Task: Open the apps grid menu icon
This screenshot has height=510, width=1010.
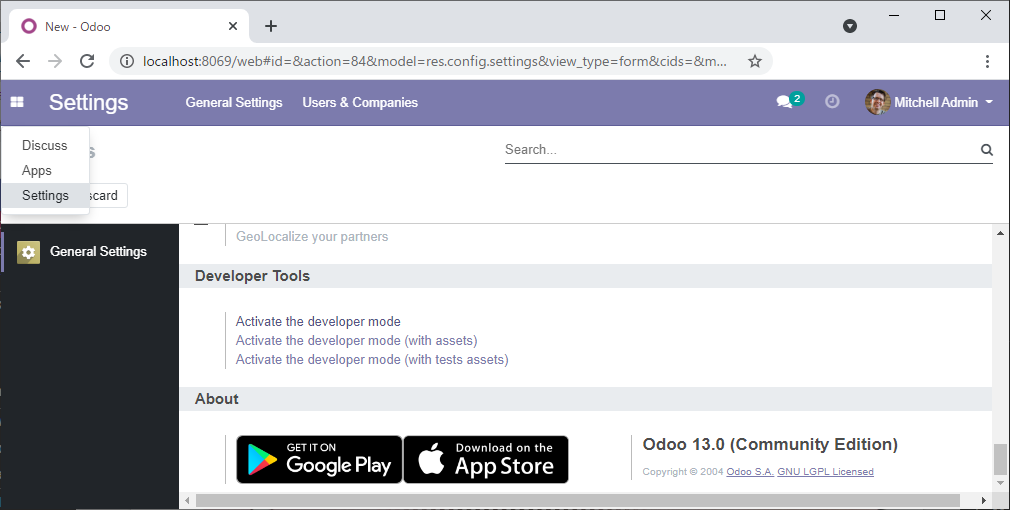Action: 17,102
